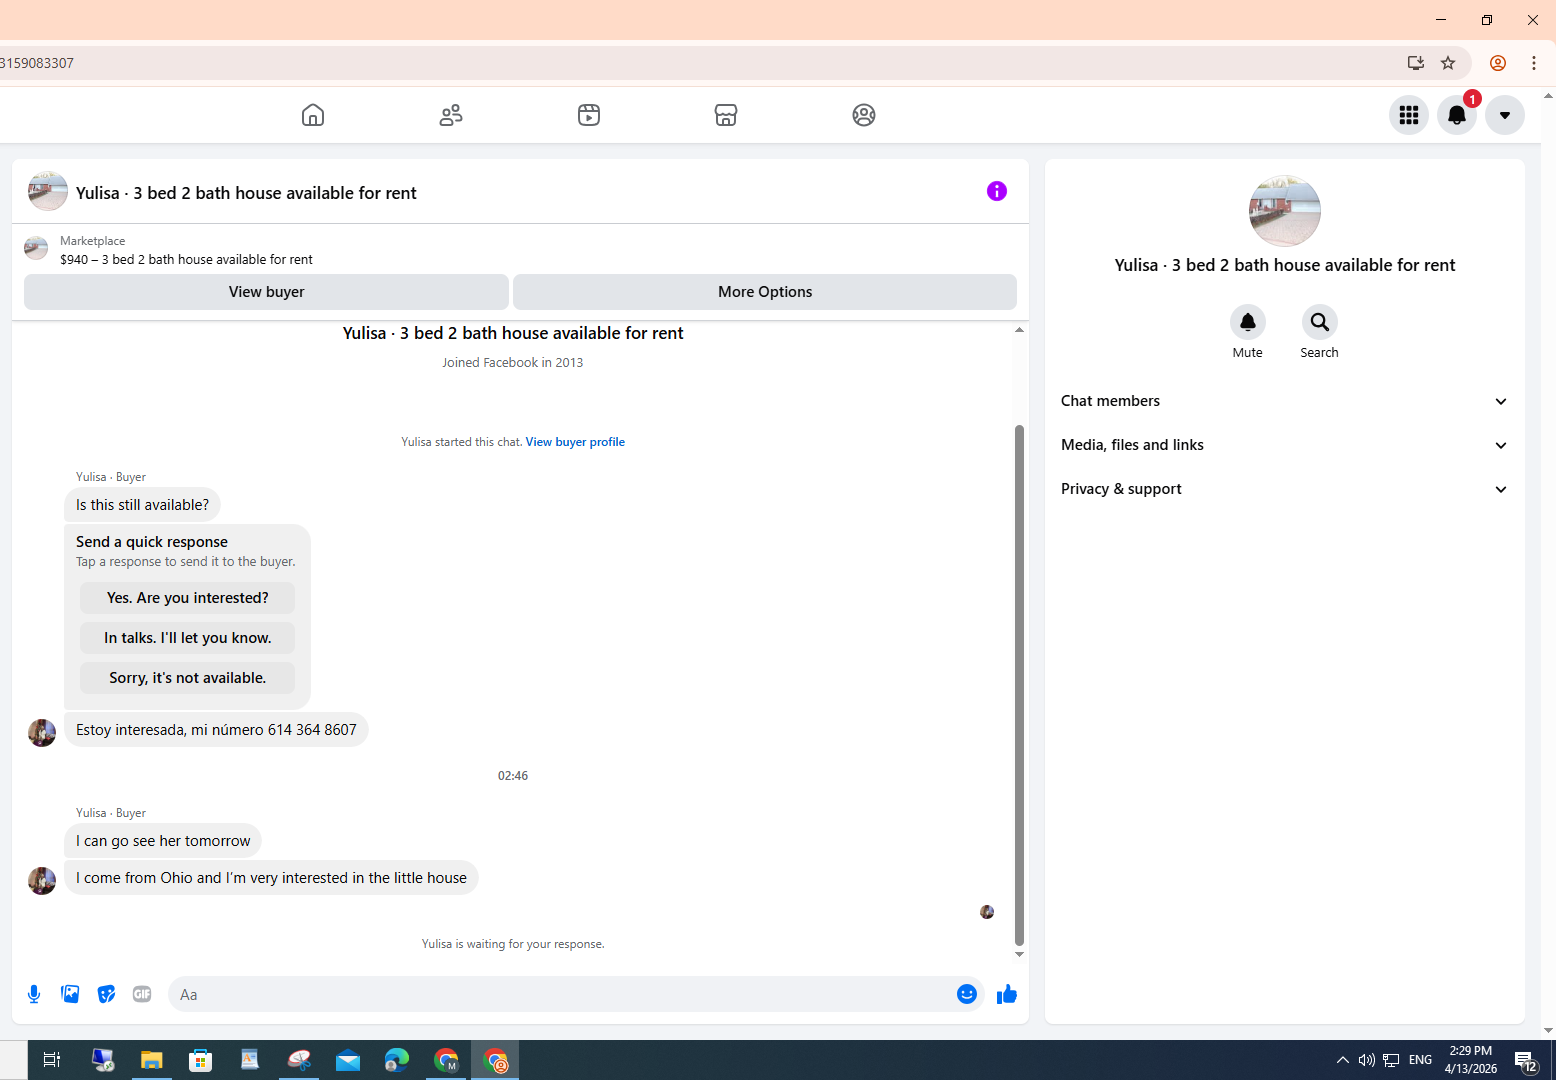Open the Marketplace listing thumbnail beside $940

(36, 248)
